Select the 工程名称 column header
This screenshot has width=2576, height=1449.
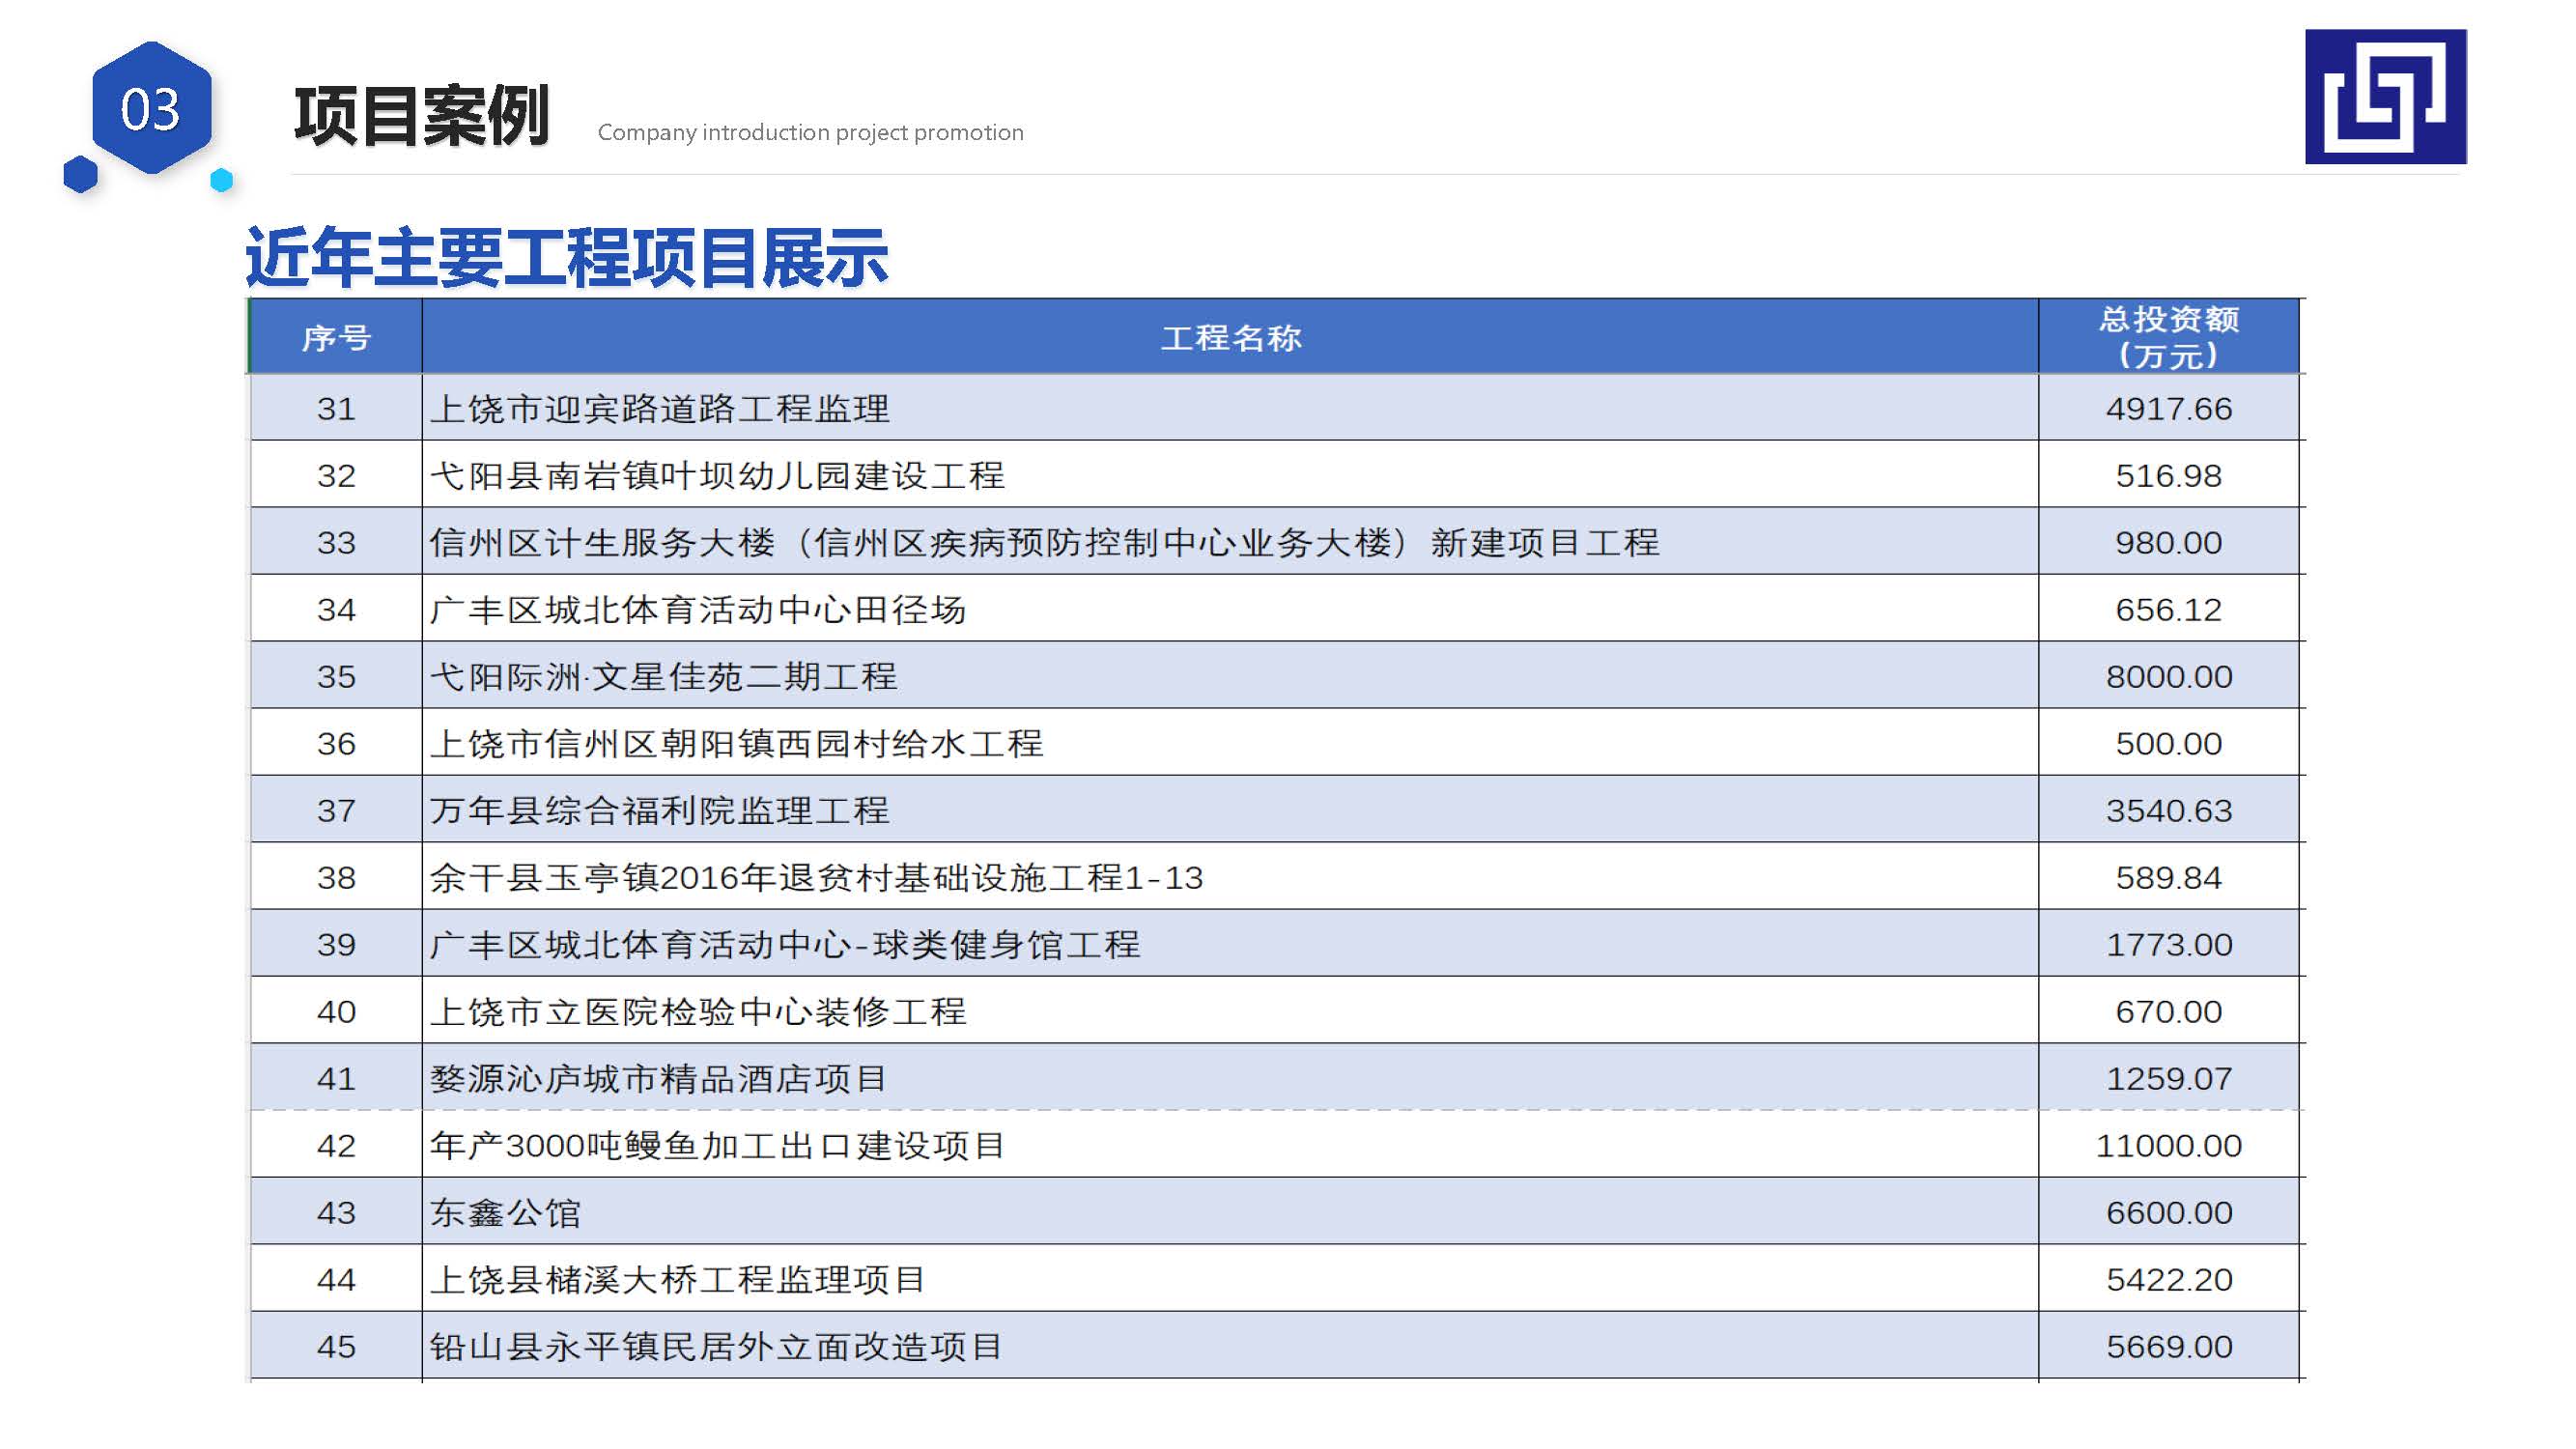point(1230,337)
